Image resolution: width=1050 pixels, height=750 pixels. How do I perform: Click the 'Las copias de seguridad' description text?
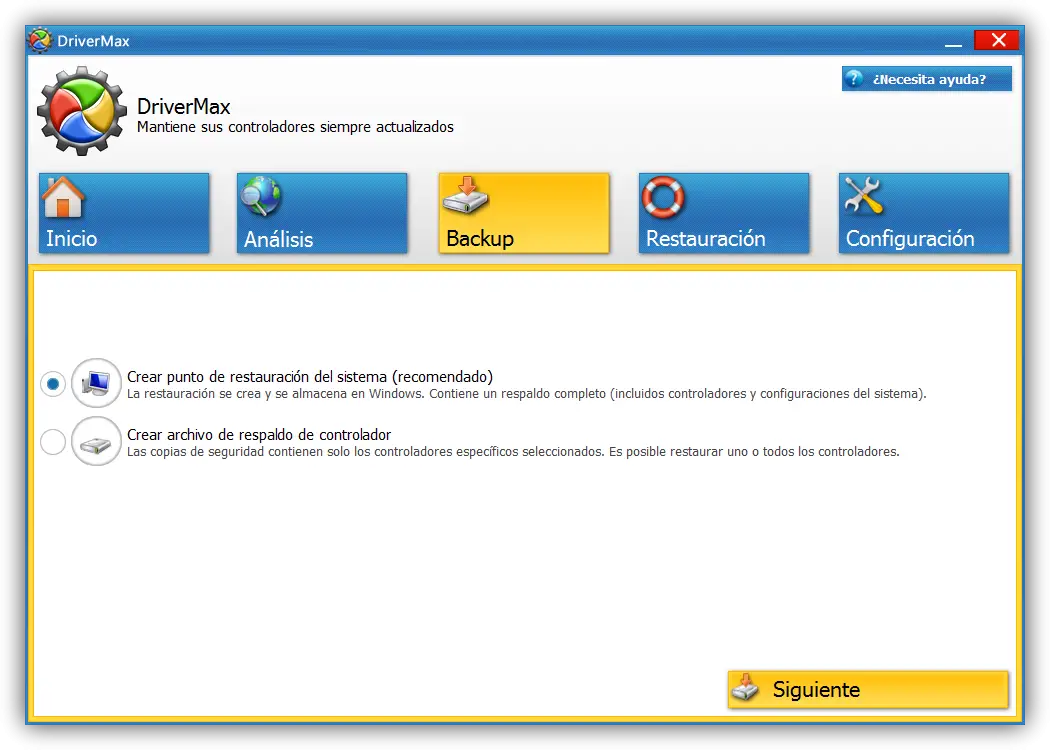coord(513,452)
